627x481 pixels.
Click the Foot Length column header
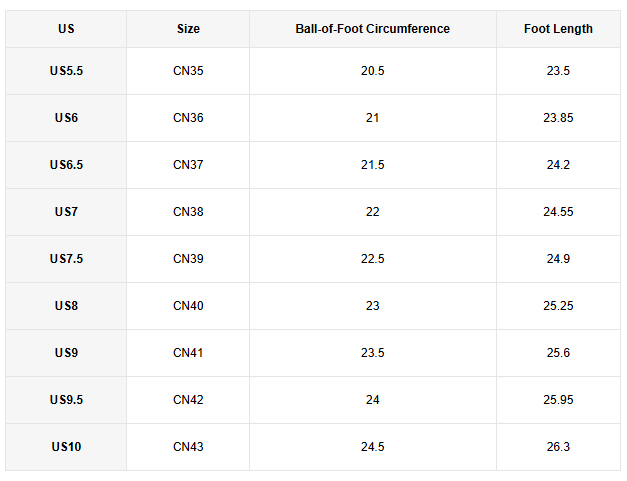tap(558, 29)
